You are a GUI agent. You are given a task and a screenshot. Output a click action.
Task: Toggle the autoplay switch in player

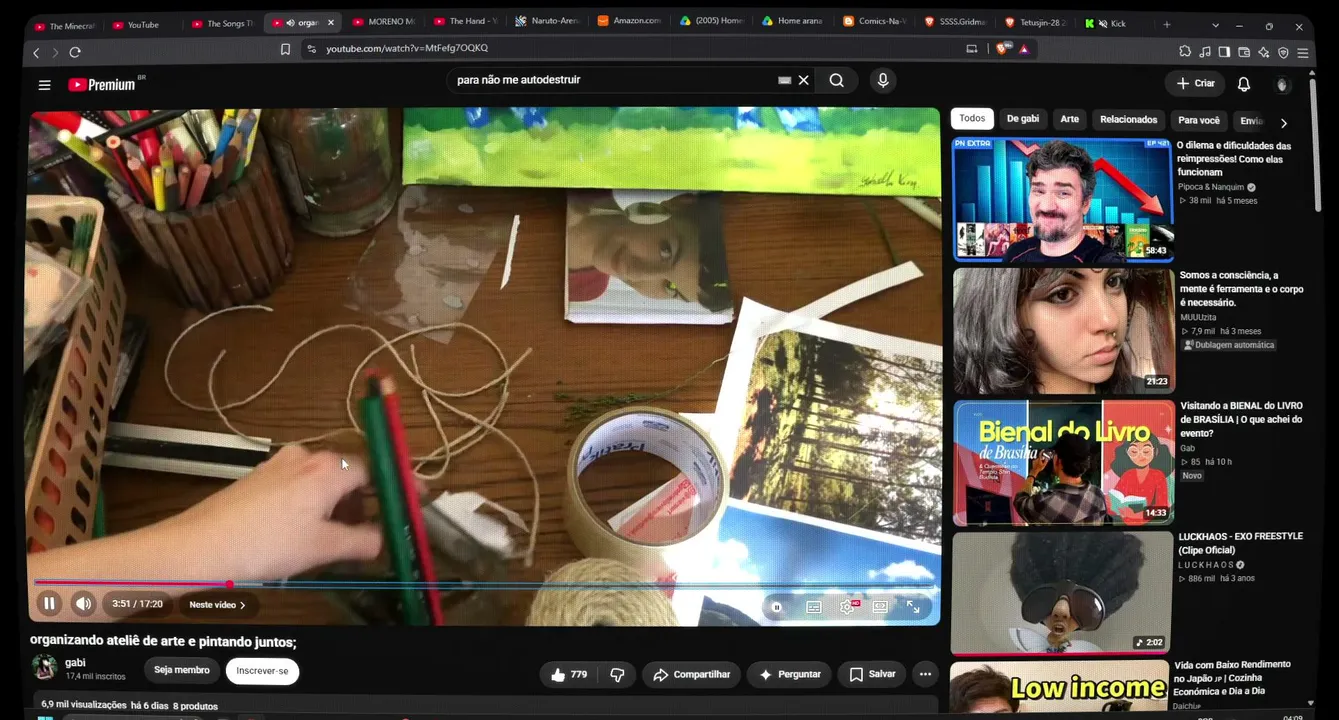pyautogui.click(x=776, y=607)
